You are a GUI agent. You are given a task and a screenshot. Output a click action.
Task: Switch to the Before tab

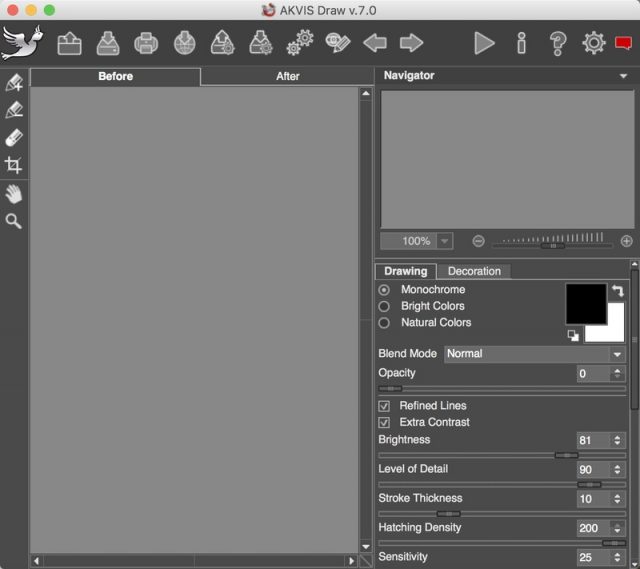pos(116,76)
